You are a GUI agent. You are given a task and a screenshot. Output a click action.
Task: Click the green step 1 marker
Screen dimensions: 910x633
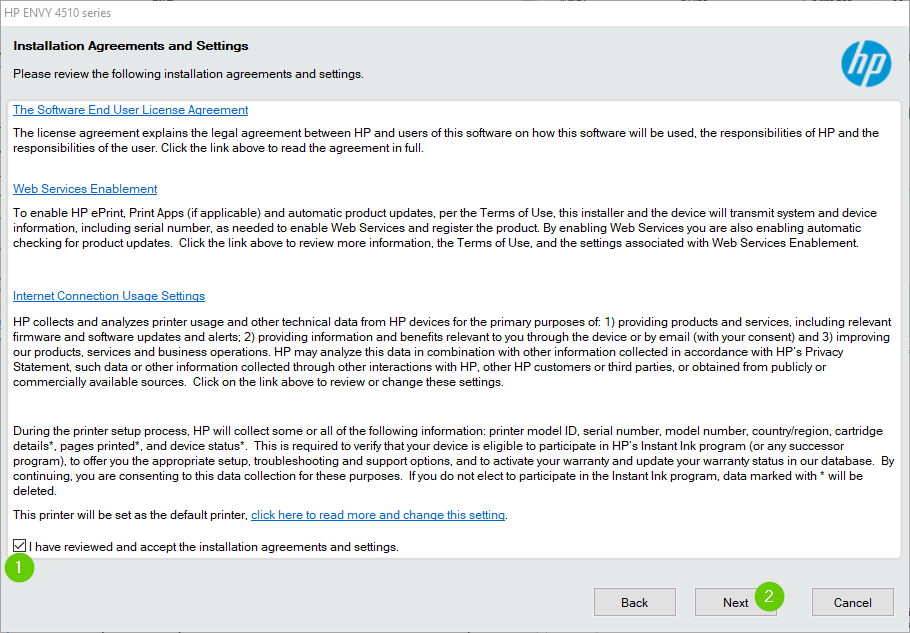(19, 568)
